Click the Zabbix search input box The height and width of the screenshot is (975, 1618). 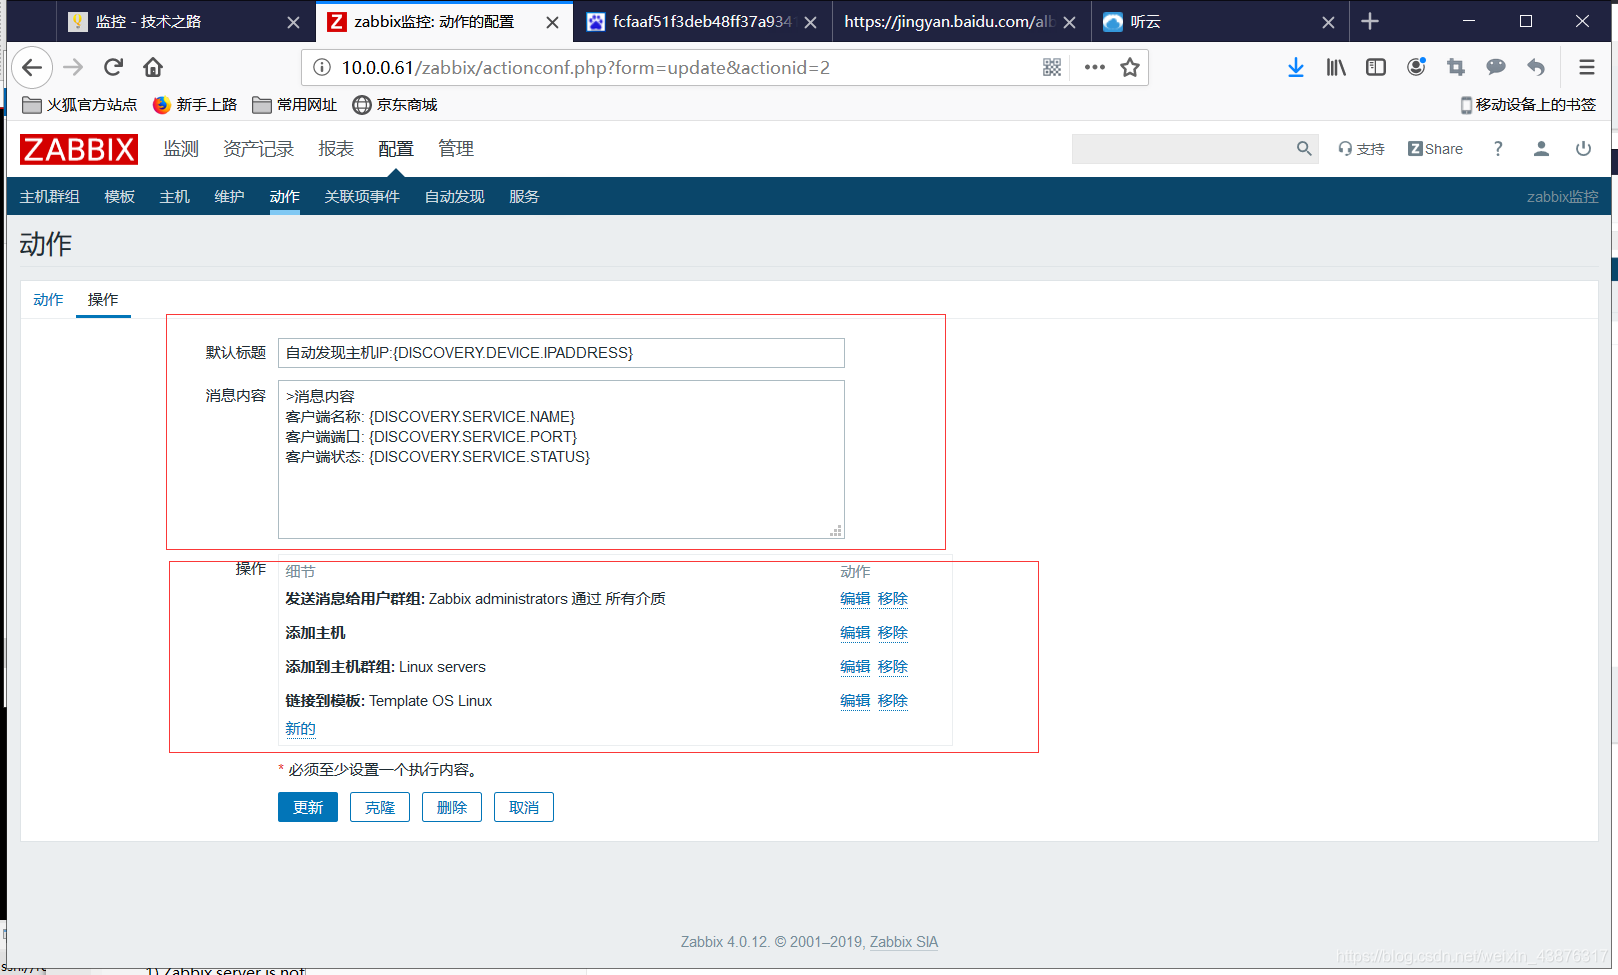tap(1184, 148)
